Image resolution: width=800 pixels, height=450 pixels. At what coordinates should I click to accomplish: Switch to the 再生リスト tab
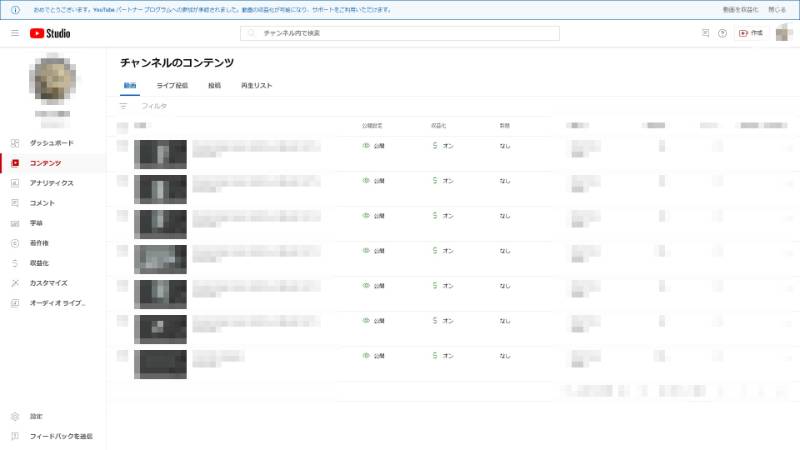point(256,86)
